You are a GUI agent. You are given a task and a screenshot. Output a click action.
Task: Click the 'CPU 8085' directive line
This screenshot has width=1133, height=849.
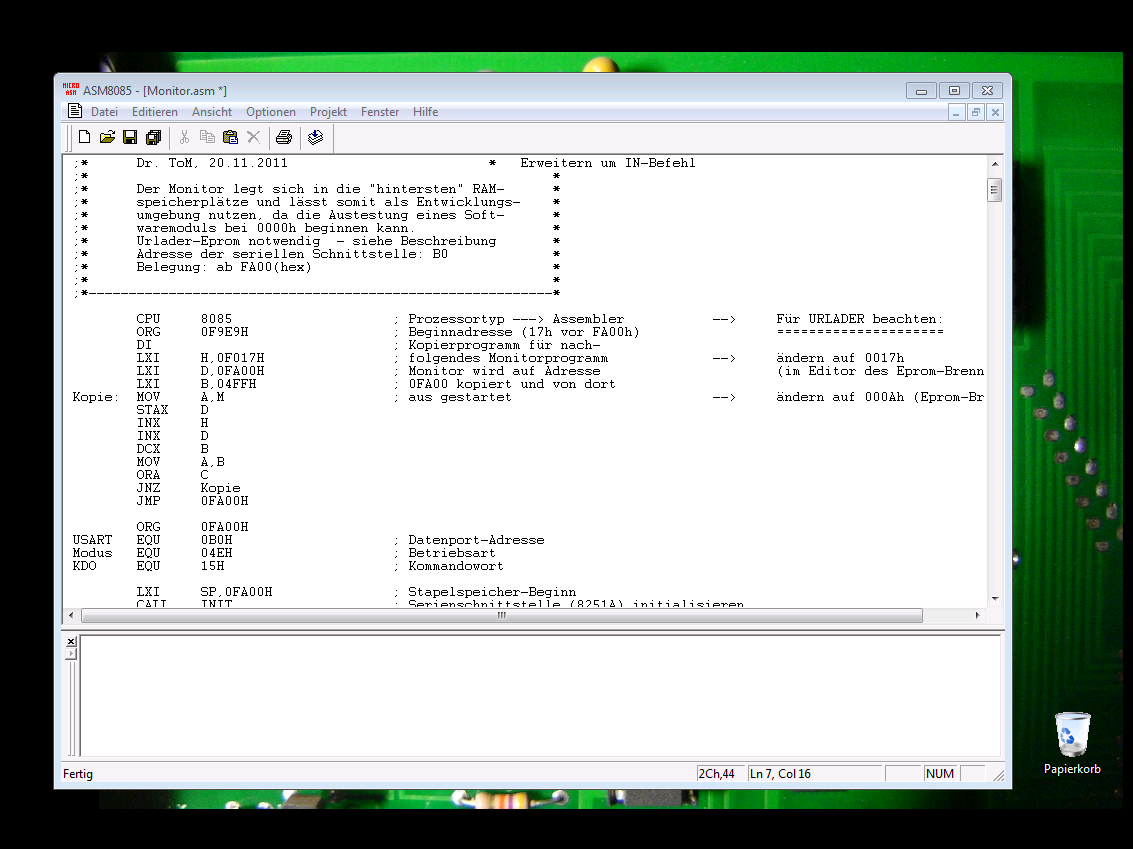click(x=184, y=319)
